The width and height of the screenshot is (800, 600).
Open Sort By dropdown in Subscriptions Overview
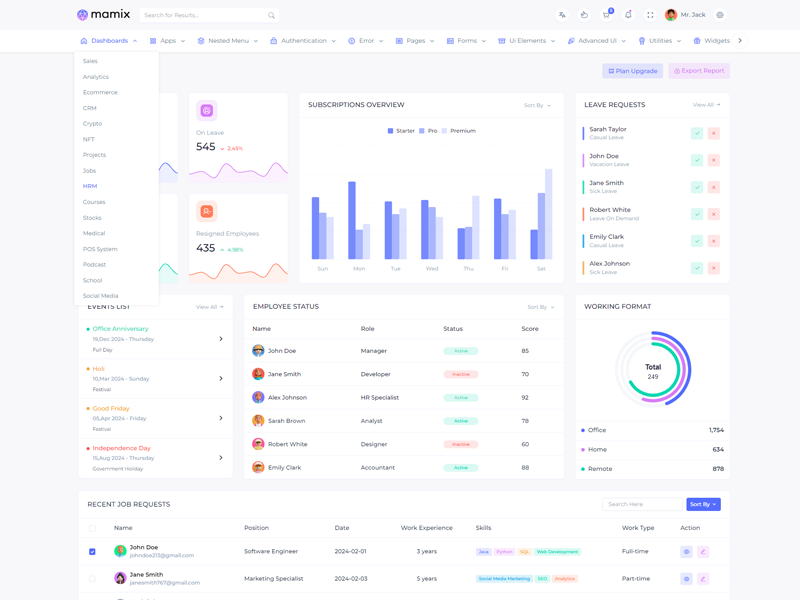[537, 105]
